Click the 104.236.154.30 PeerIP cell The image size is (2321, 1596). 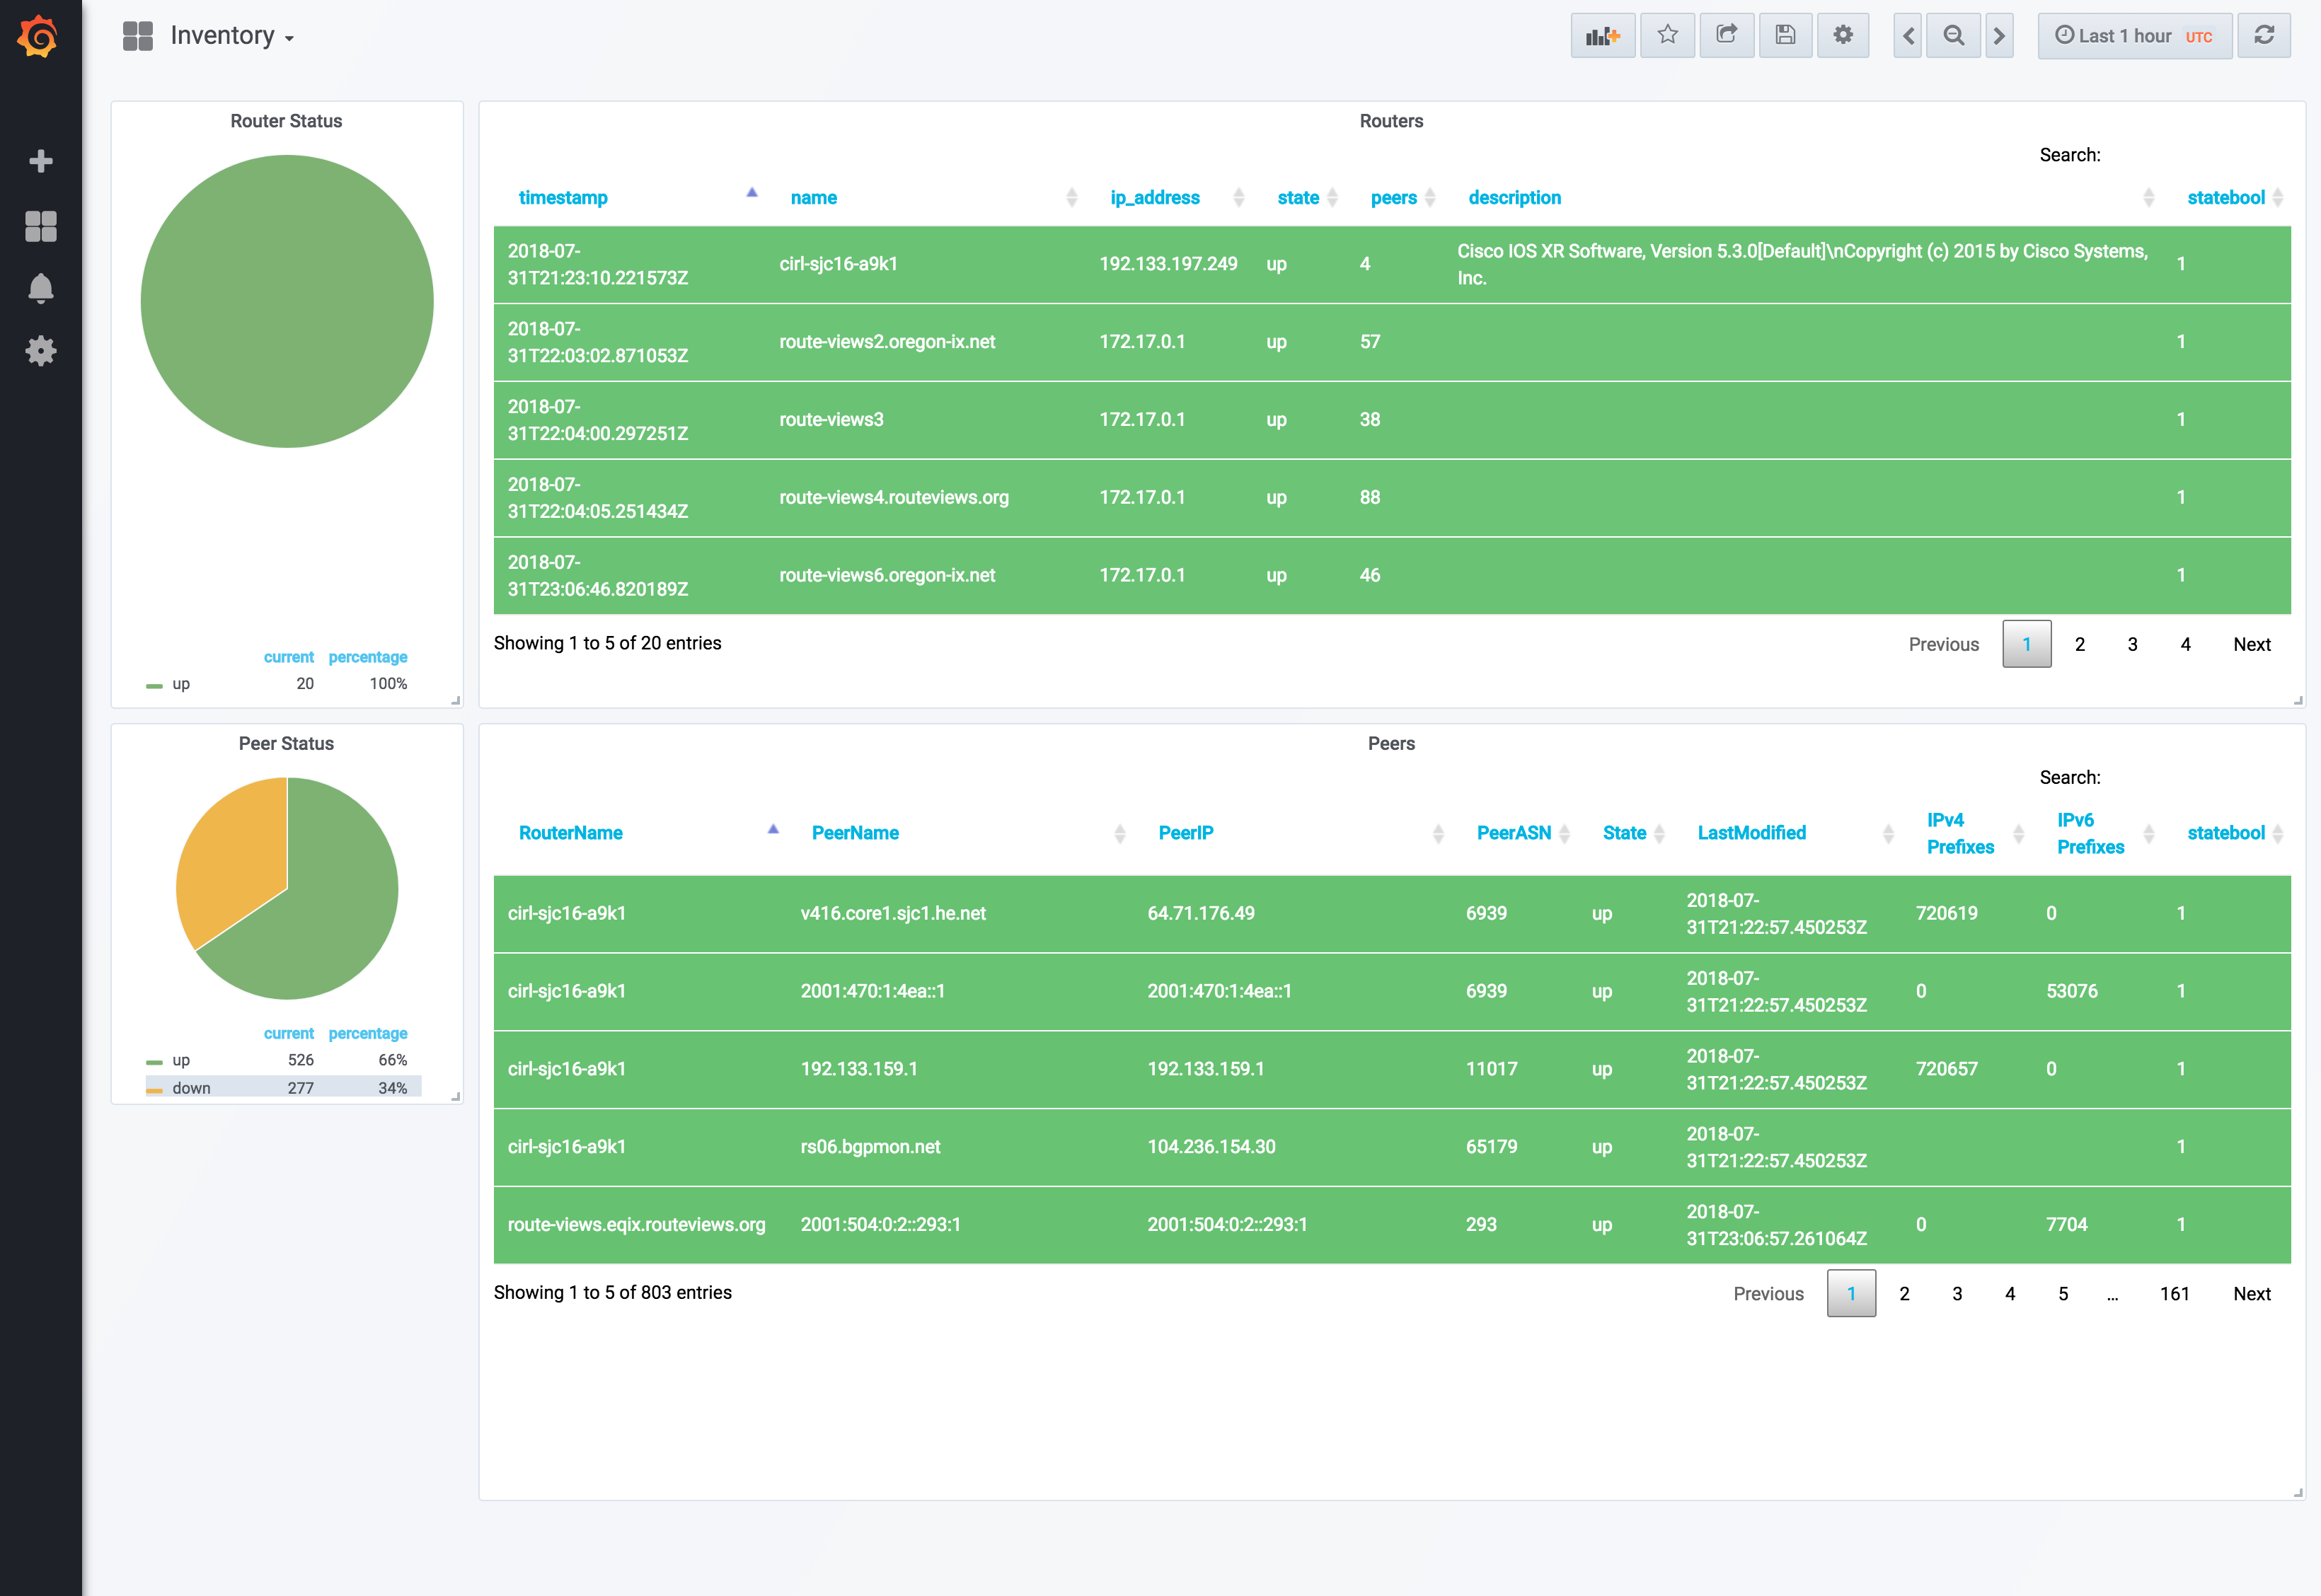pos(1211,1147)
